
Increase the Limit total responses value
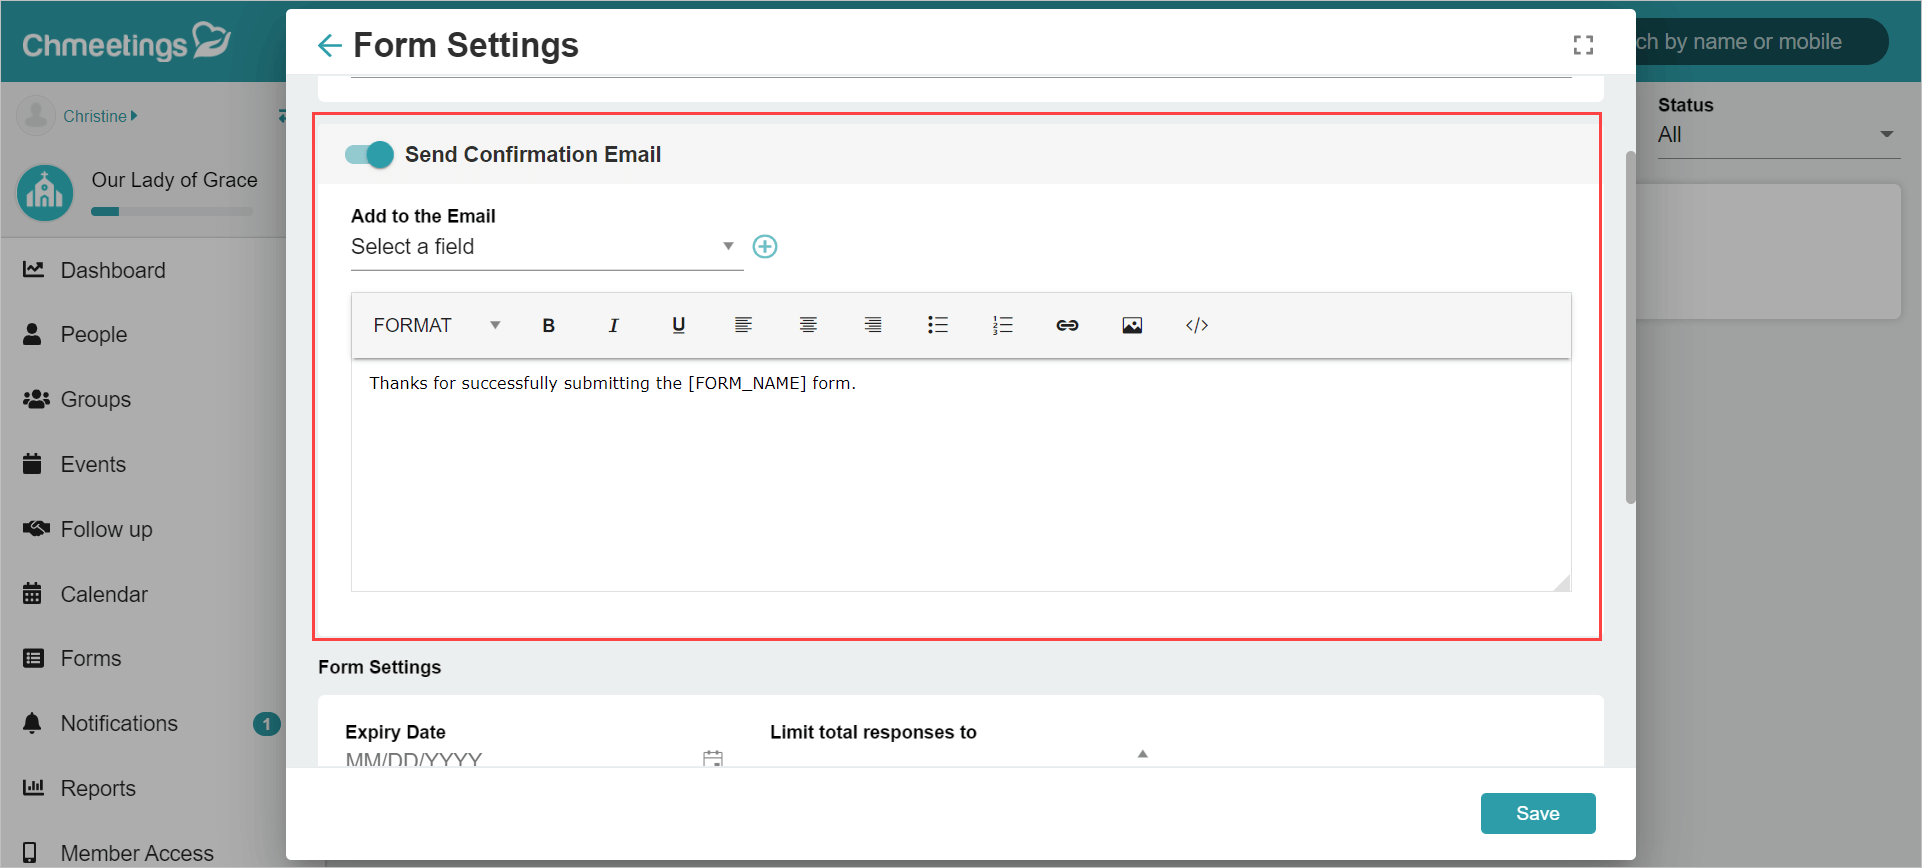coord(1142,754)
